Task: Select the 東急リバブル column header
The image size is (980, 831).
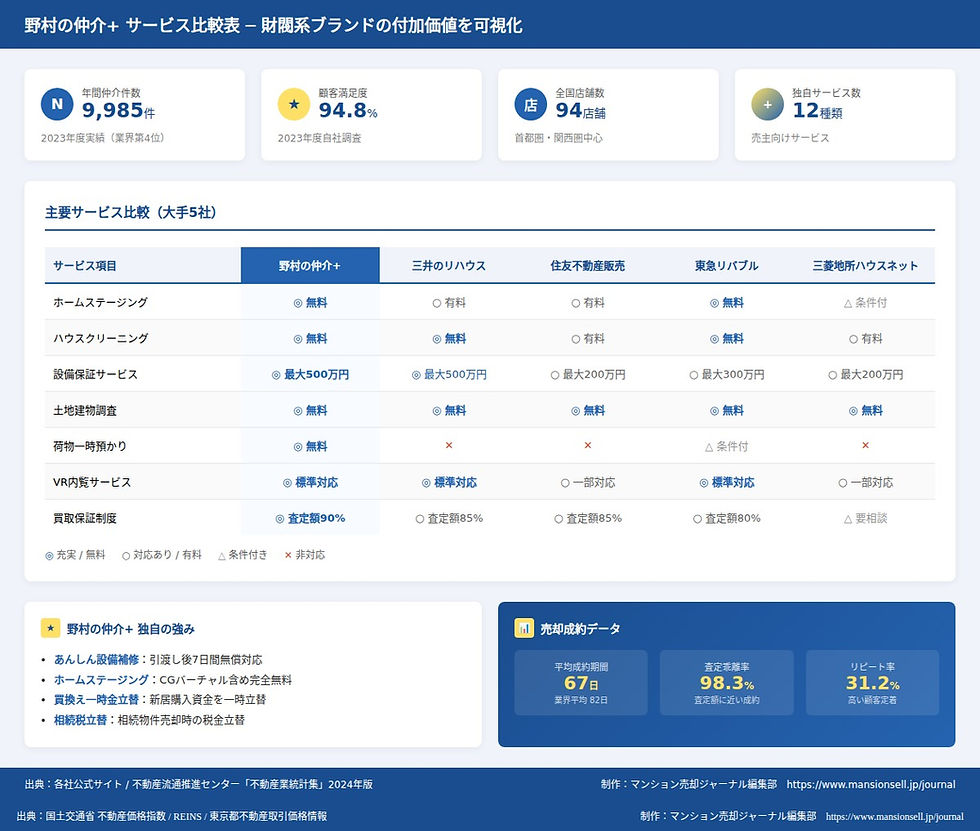Action: (726, 266)
